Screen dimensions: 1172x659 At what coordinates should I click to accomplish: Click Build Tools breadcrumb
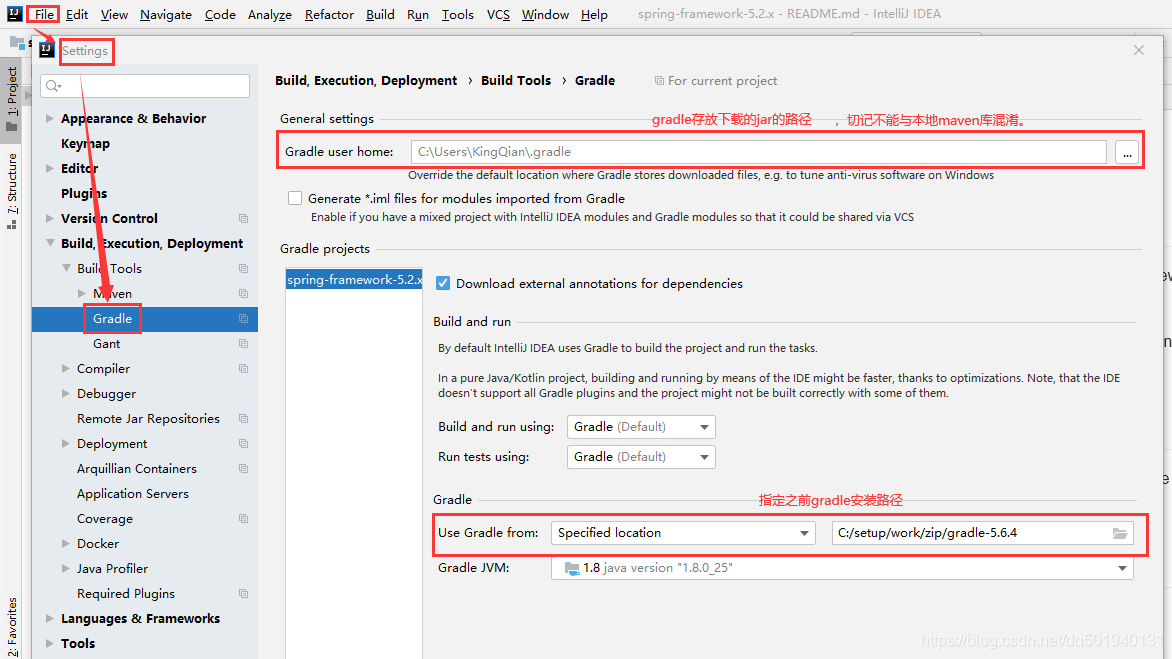(516, 81)
